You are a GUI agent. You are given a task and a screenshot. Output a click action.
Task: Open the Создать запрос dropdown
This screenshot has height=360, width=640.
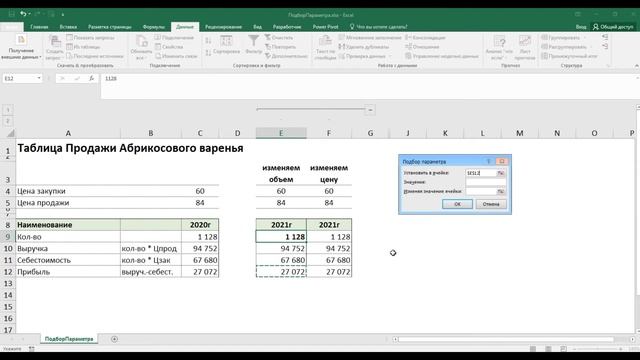[x=54, y=48]
